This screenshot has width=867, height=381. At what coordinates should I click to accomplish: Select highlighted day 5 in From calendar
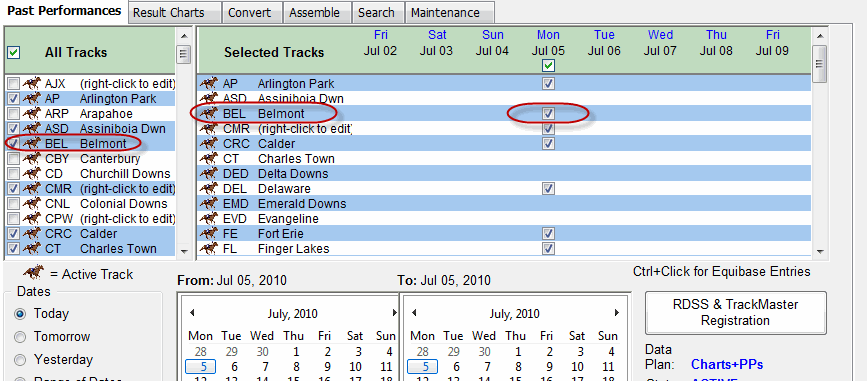200,367
